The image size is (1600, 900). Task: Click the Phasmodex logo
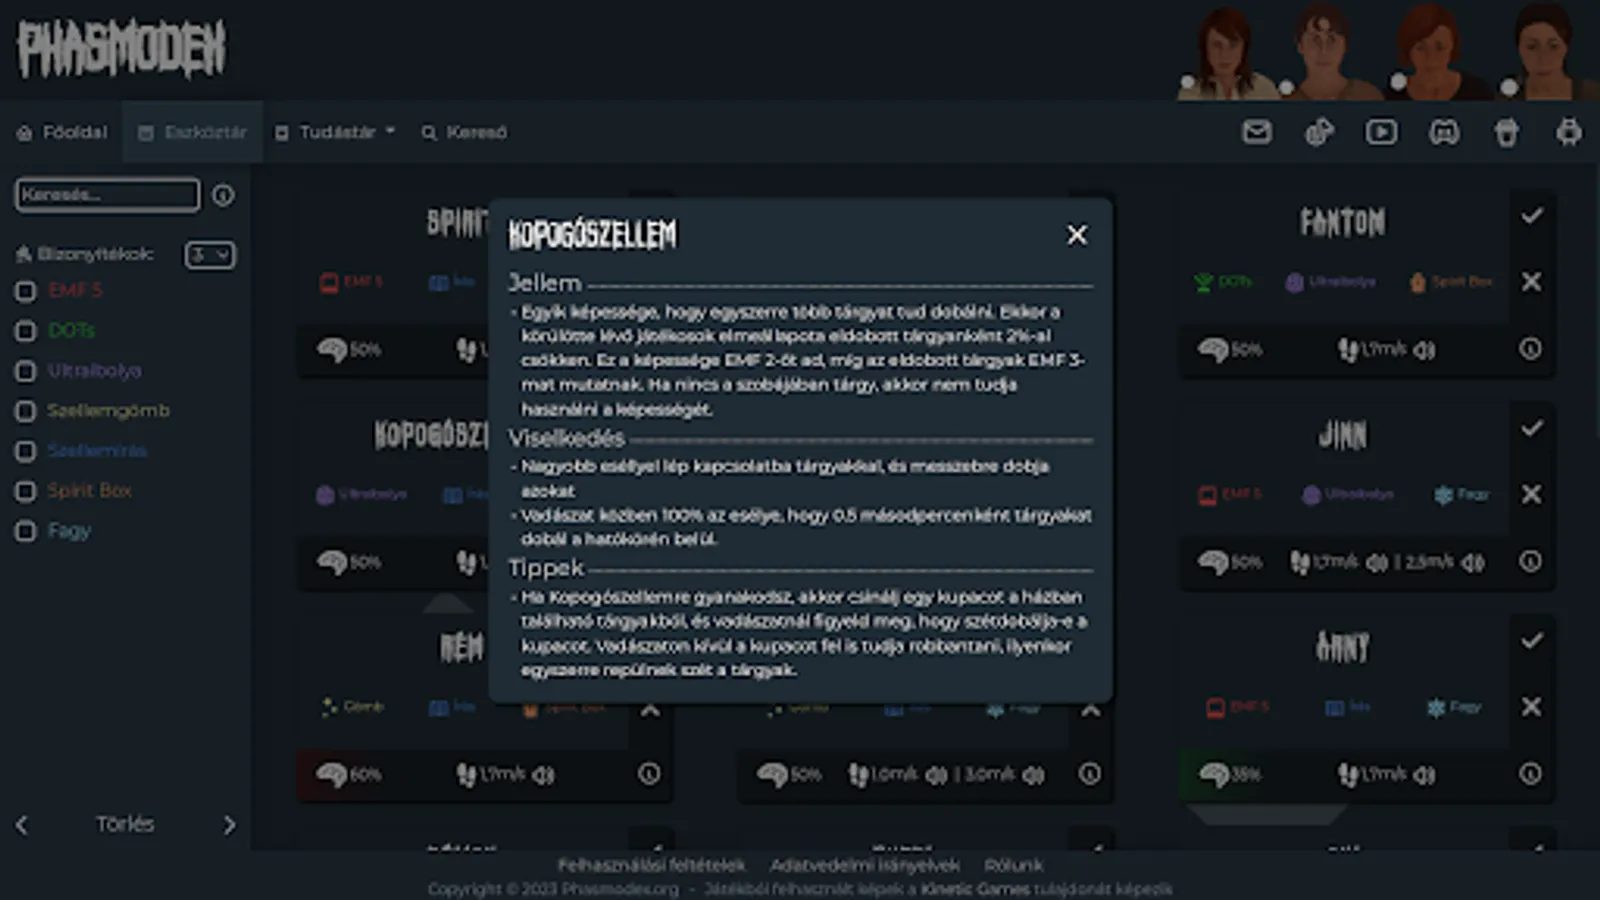[121, 49]
